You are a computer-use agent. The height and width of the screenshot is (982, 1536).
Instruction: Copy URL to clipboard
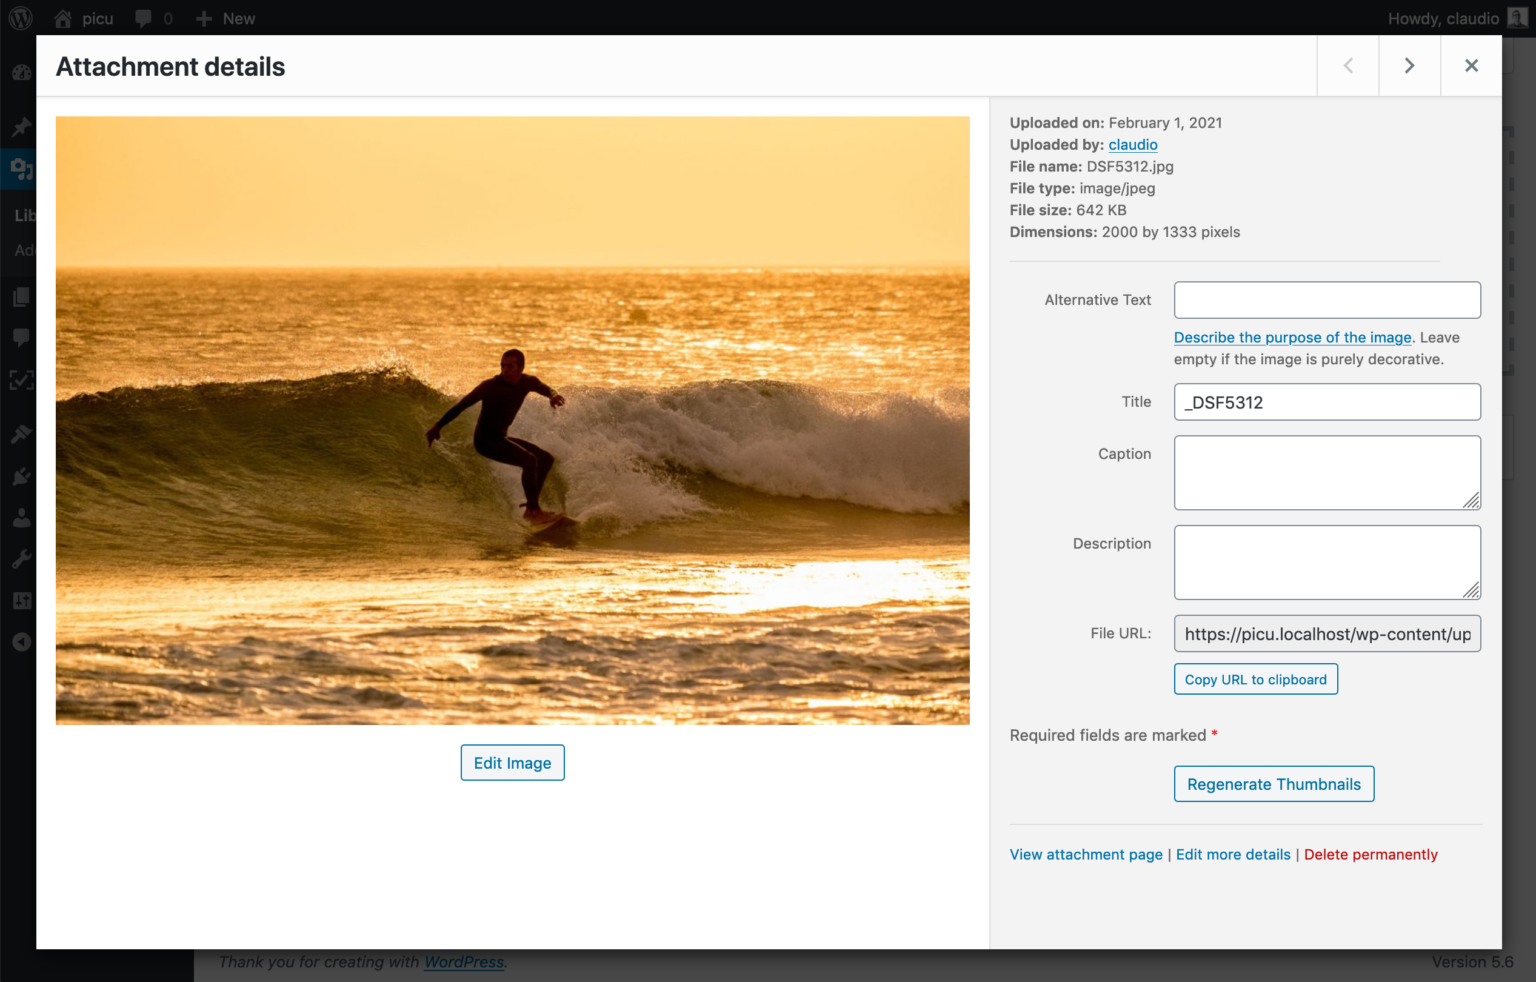pos(1255,679)
